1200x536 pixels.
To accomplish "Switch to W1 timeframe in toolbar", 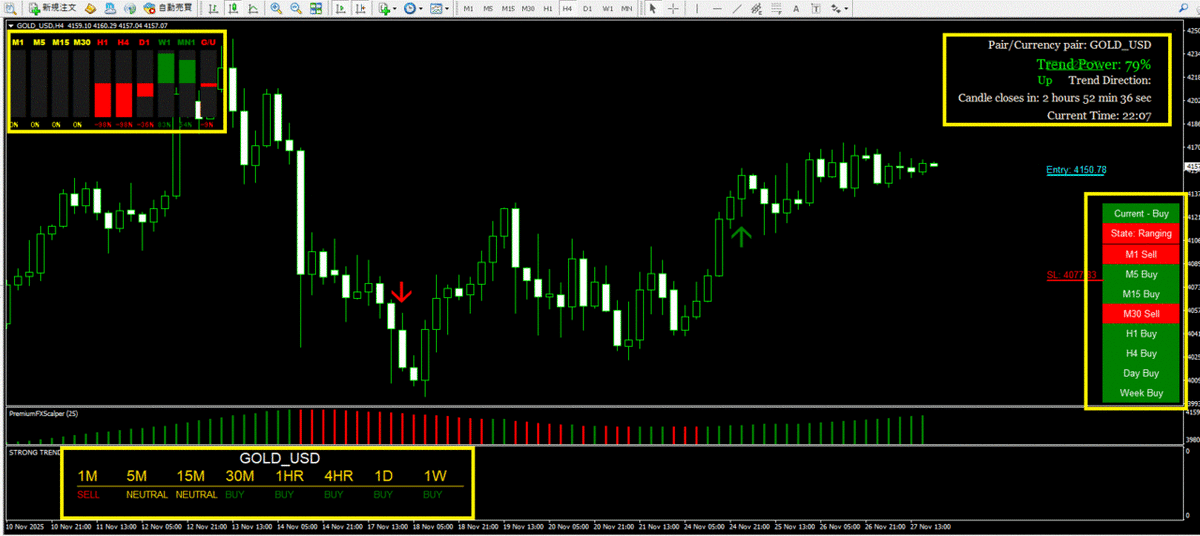I will pos(608,8).
